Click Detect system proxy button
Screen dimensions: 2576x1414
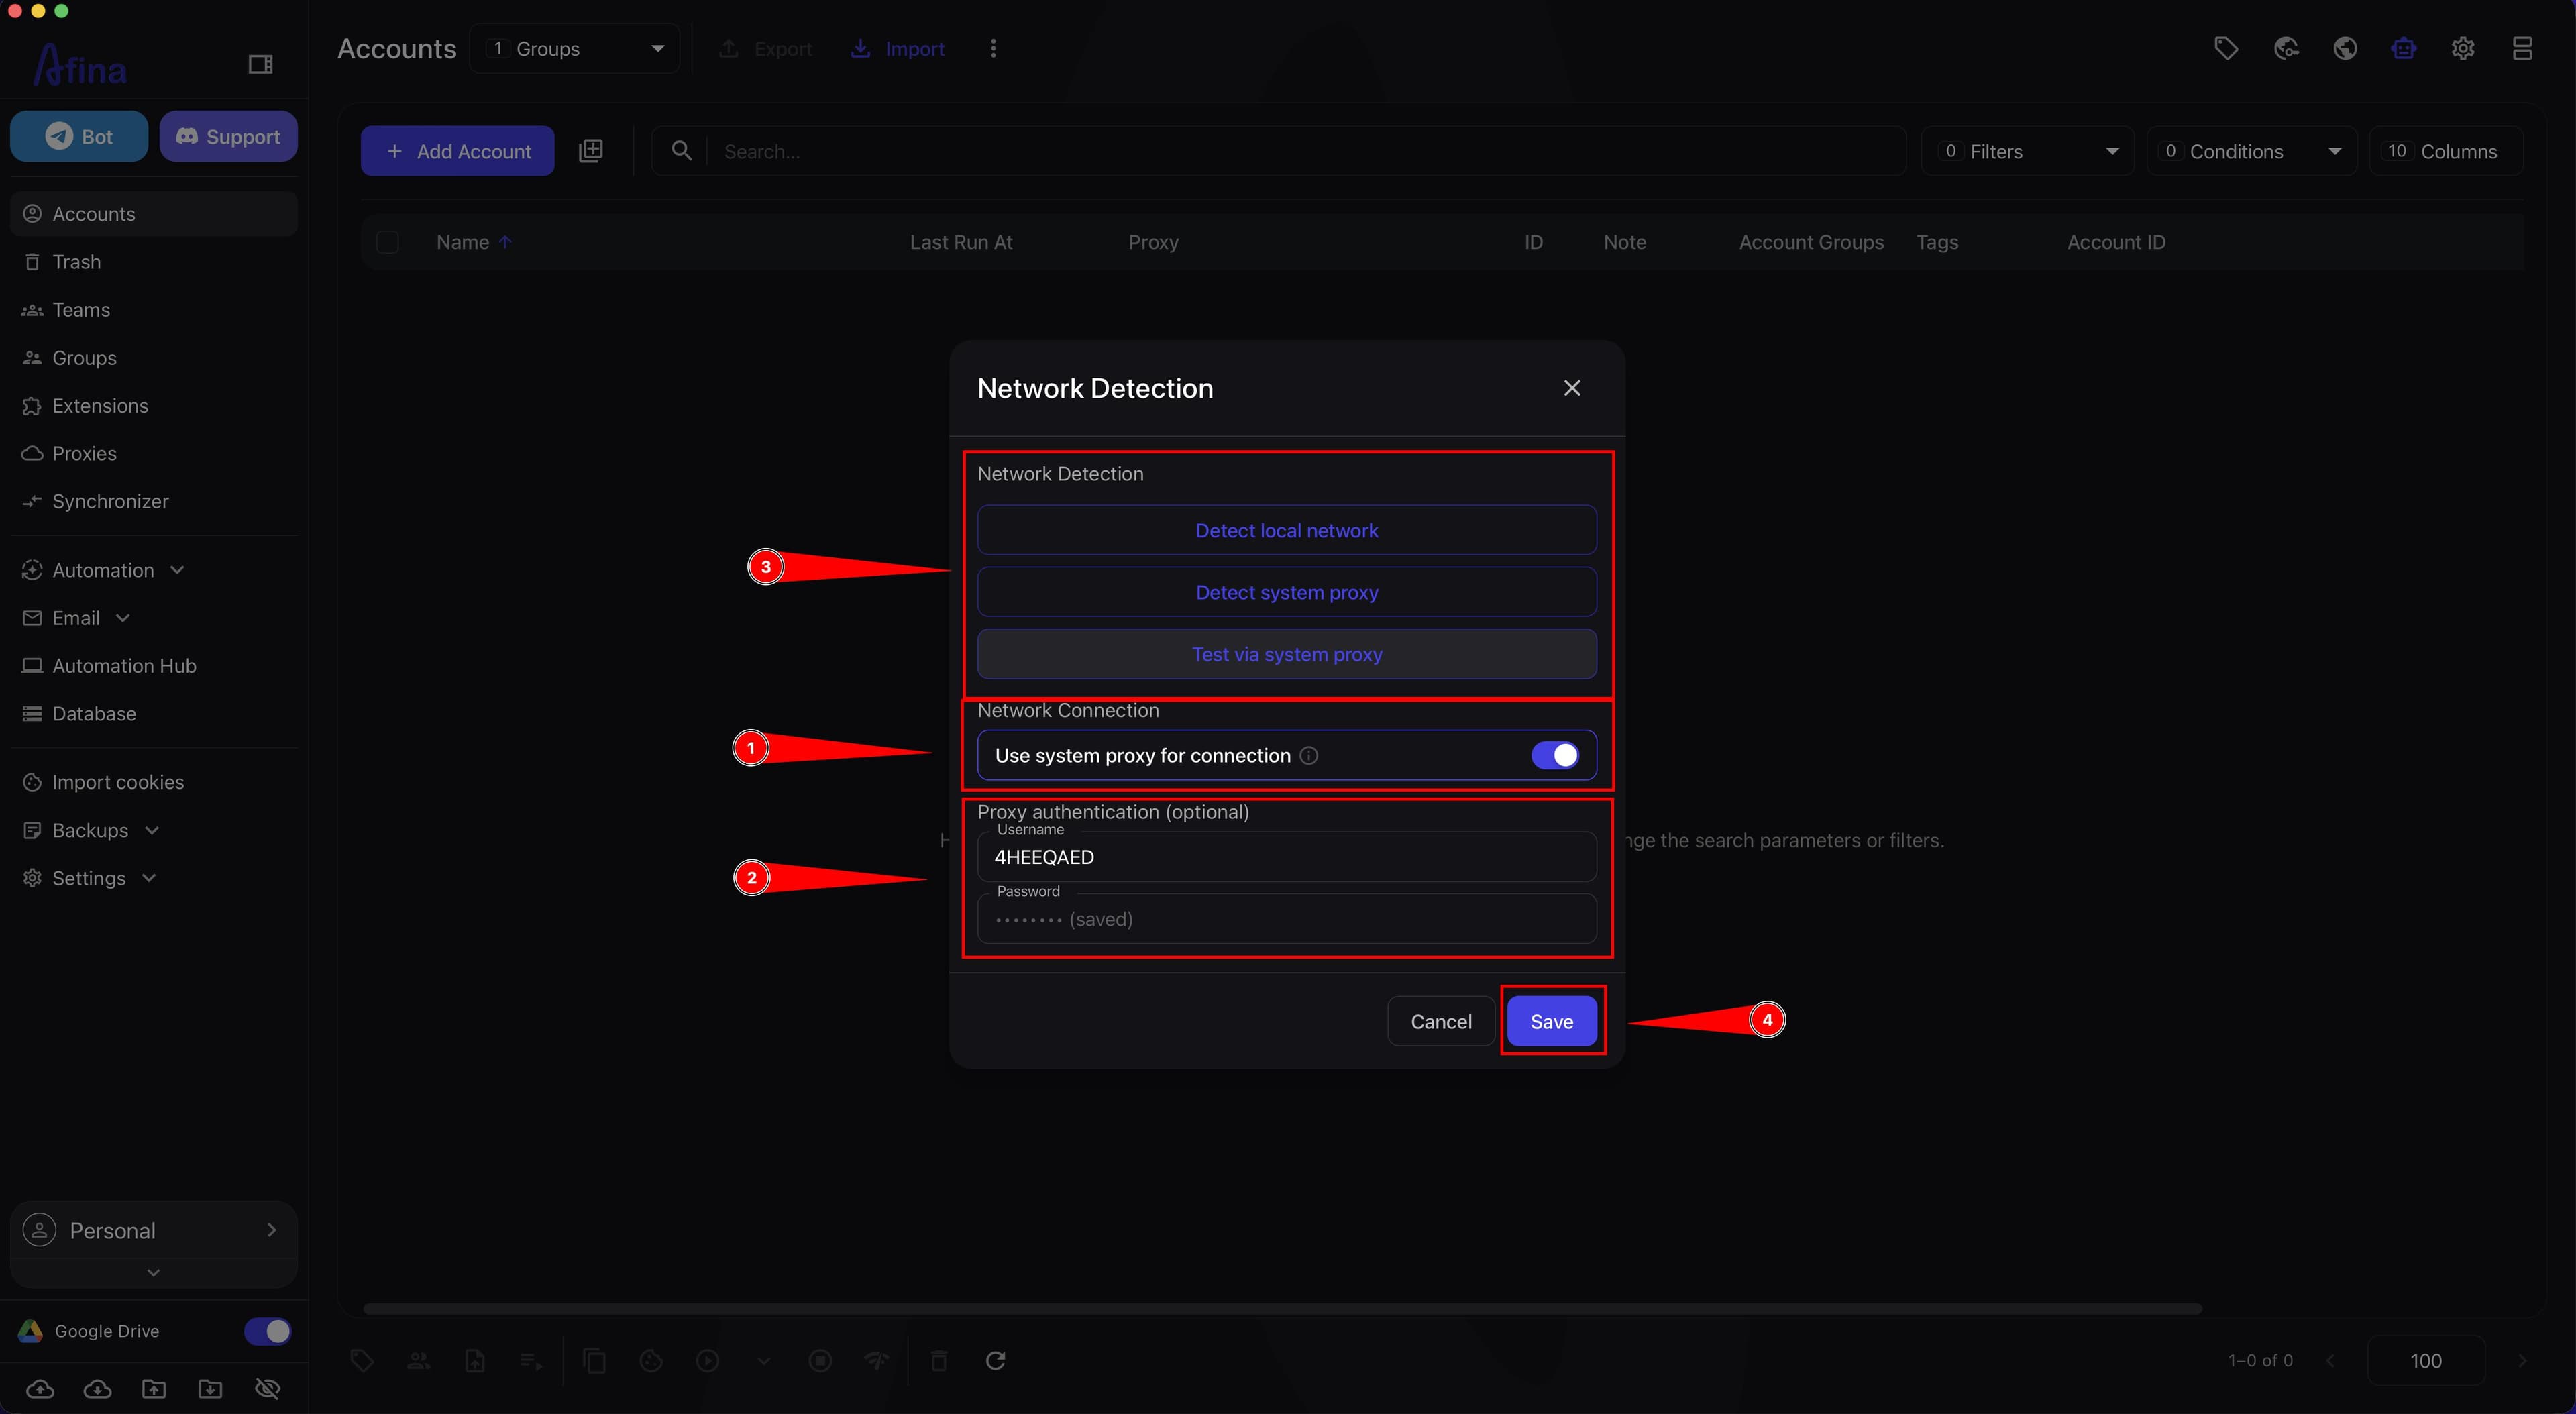click(1287, 592)
